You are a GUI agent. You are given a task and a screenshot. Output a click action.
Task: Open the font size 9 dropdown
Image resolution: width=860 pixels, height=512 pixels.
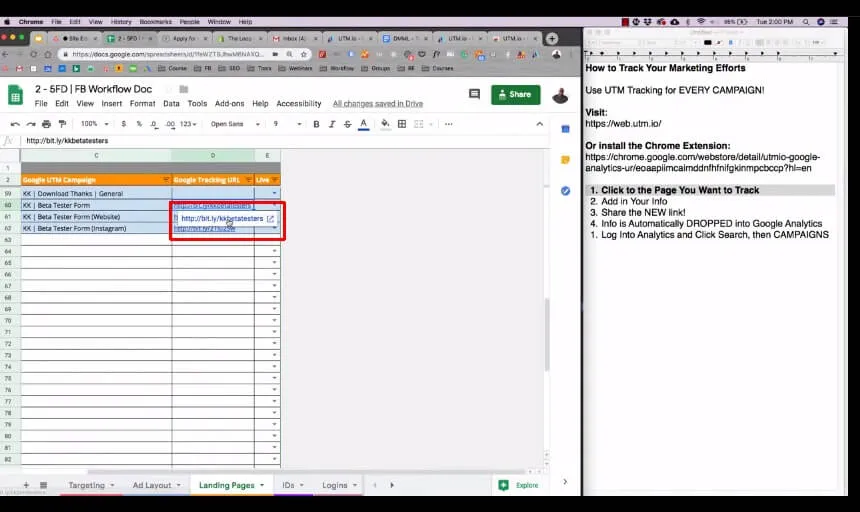[x=287, y=124]
